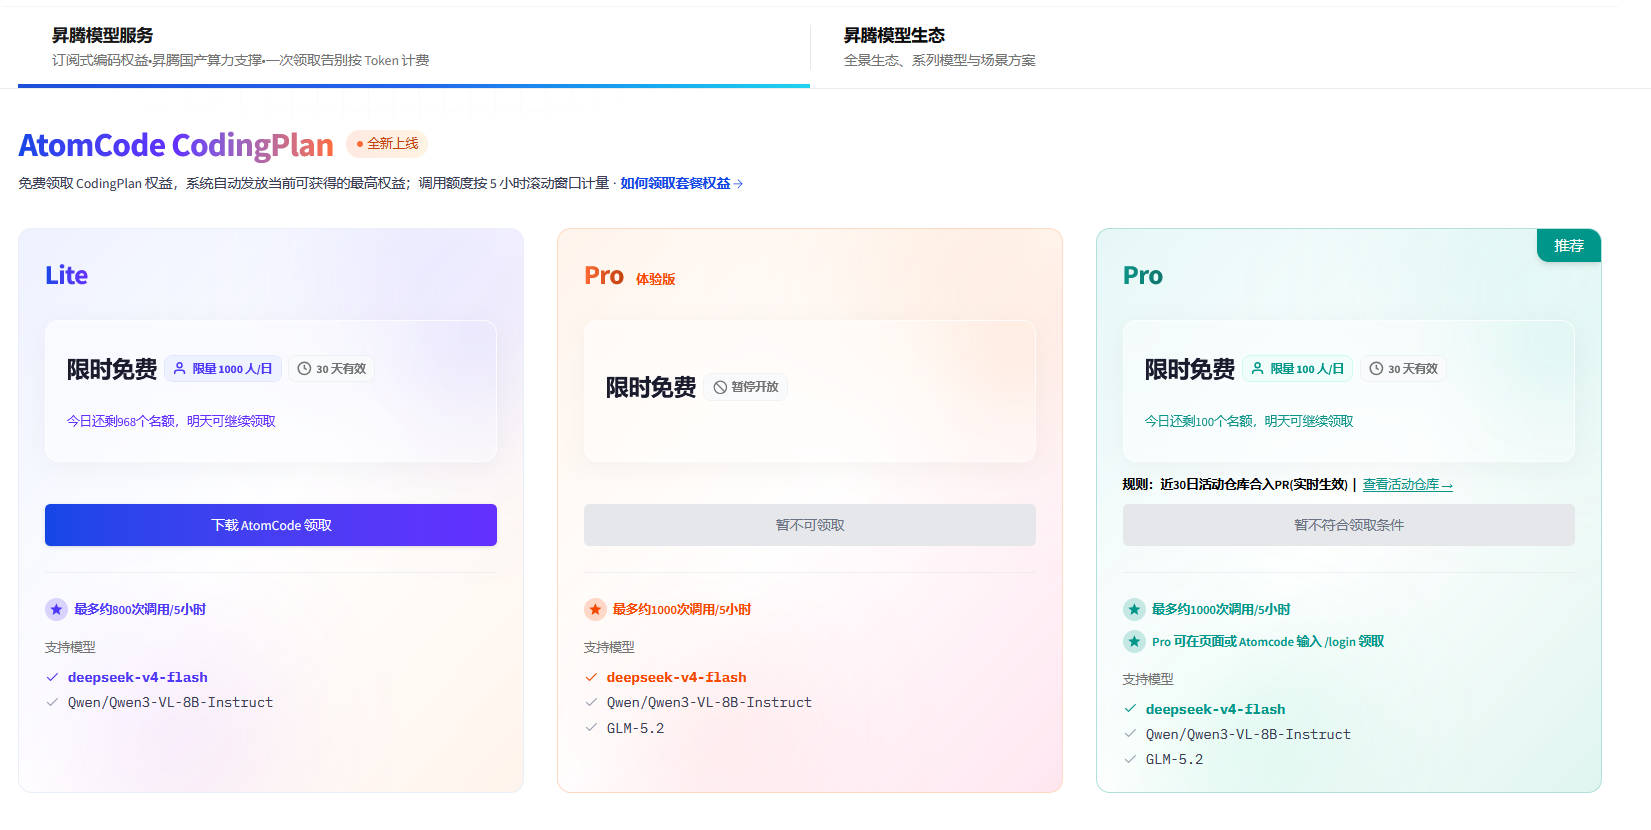Click checkmark beside deepseek-v4-flash in recommended Pro card
Viewport: 1651px width, 830px height.
coord(1130,709)
